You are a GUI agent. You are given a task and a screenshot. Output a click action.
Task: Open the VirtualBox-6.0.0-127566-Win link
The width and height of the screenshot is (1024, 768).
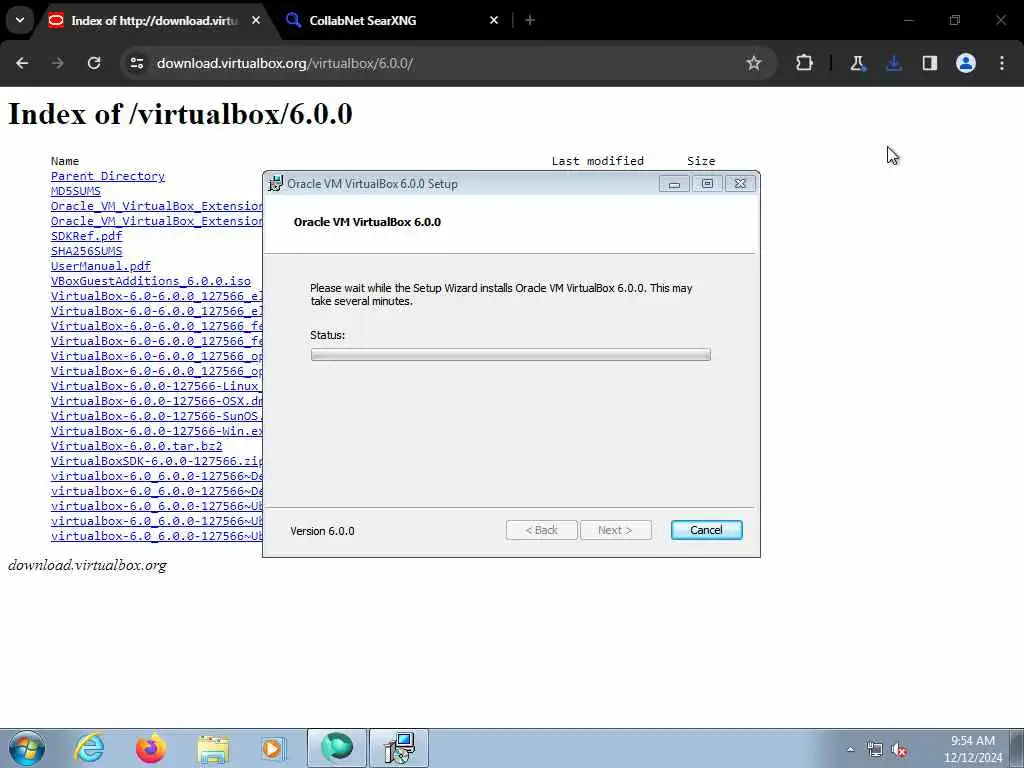click(x=157, y=431)
